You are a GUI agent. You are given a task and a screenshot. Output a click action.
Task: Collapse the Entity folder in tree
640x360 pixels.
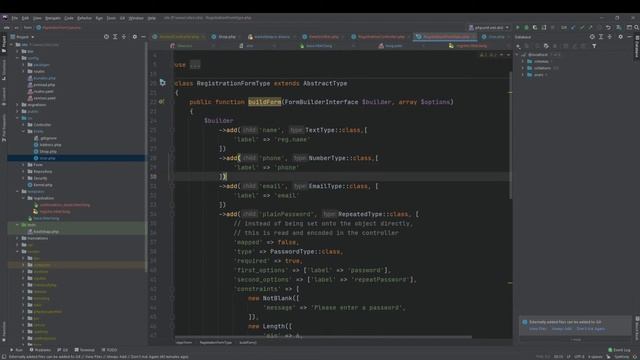[23, 131]
